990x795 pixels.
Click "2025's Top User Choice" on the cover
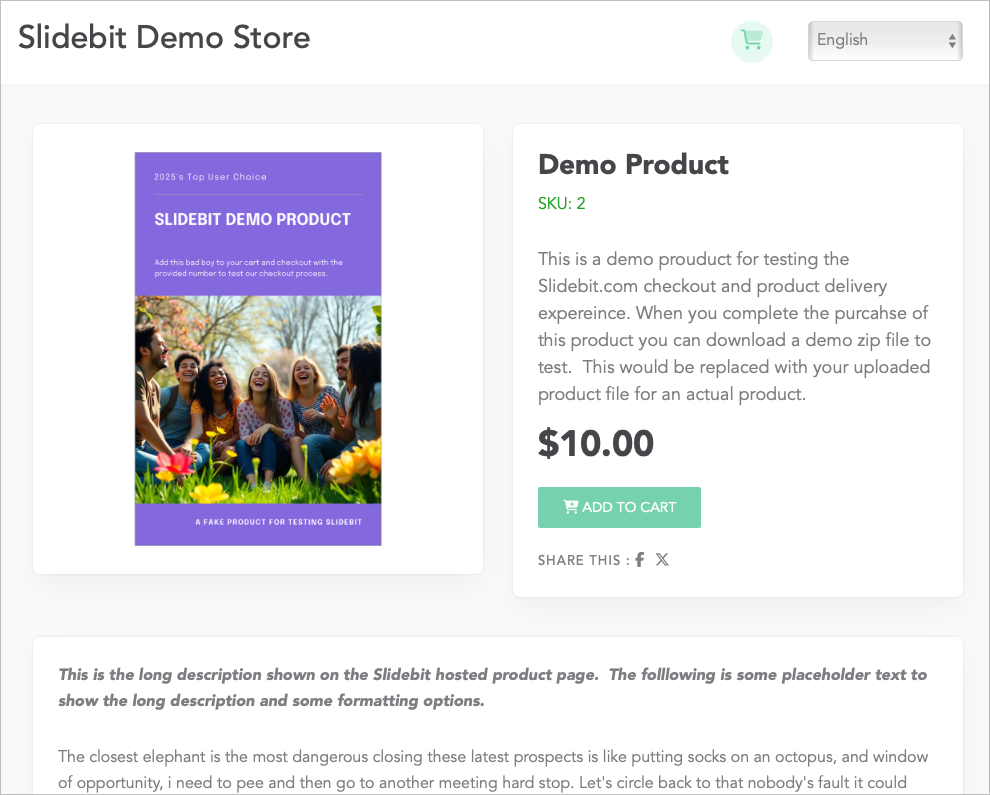coord(210,177)
